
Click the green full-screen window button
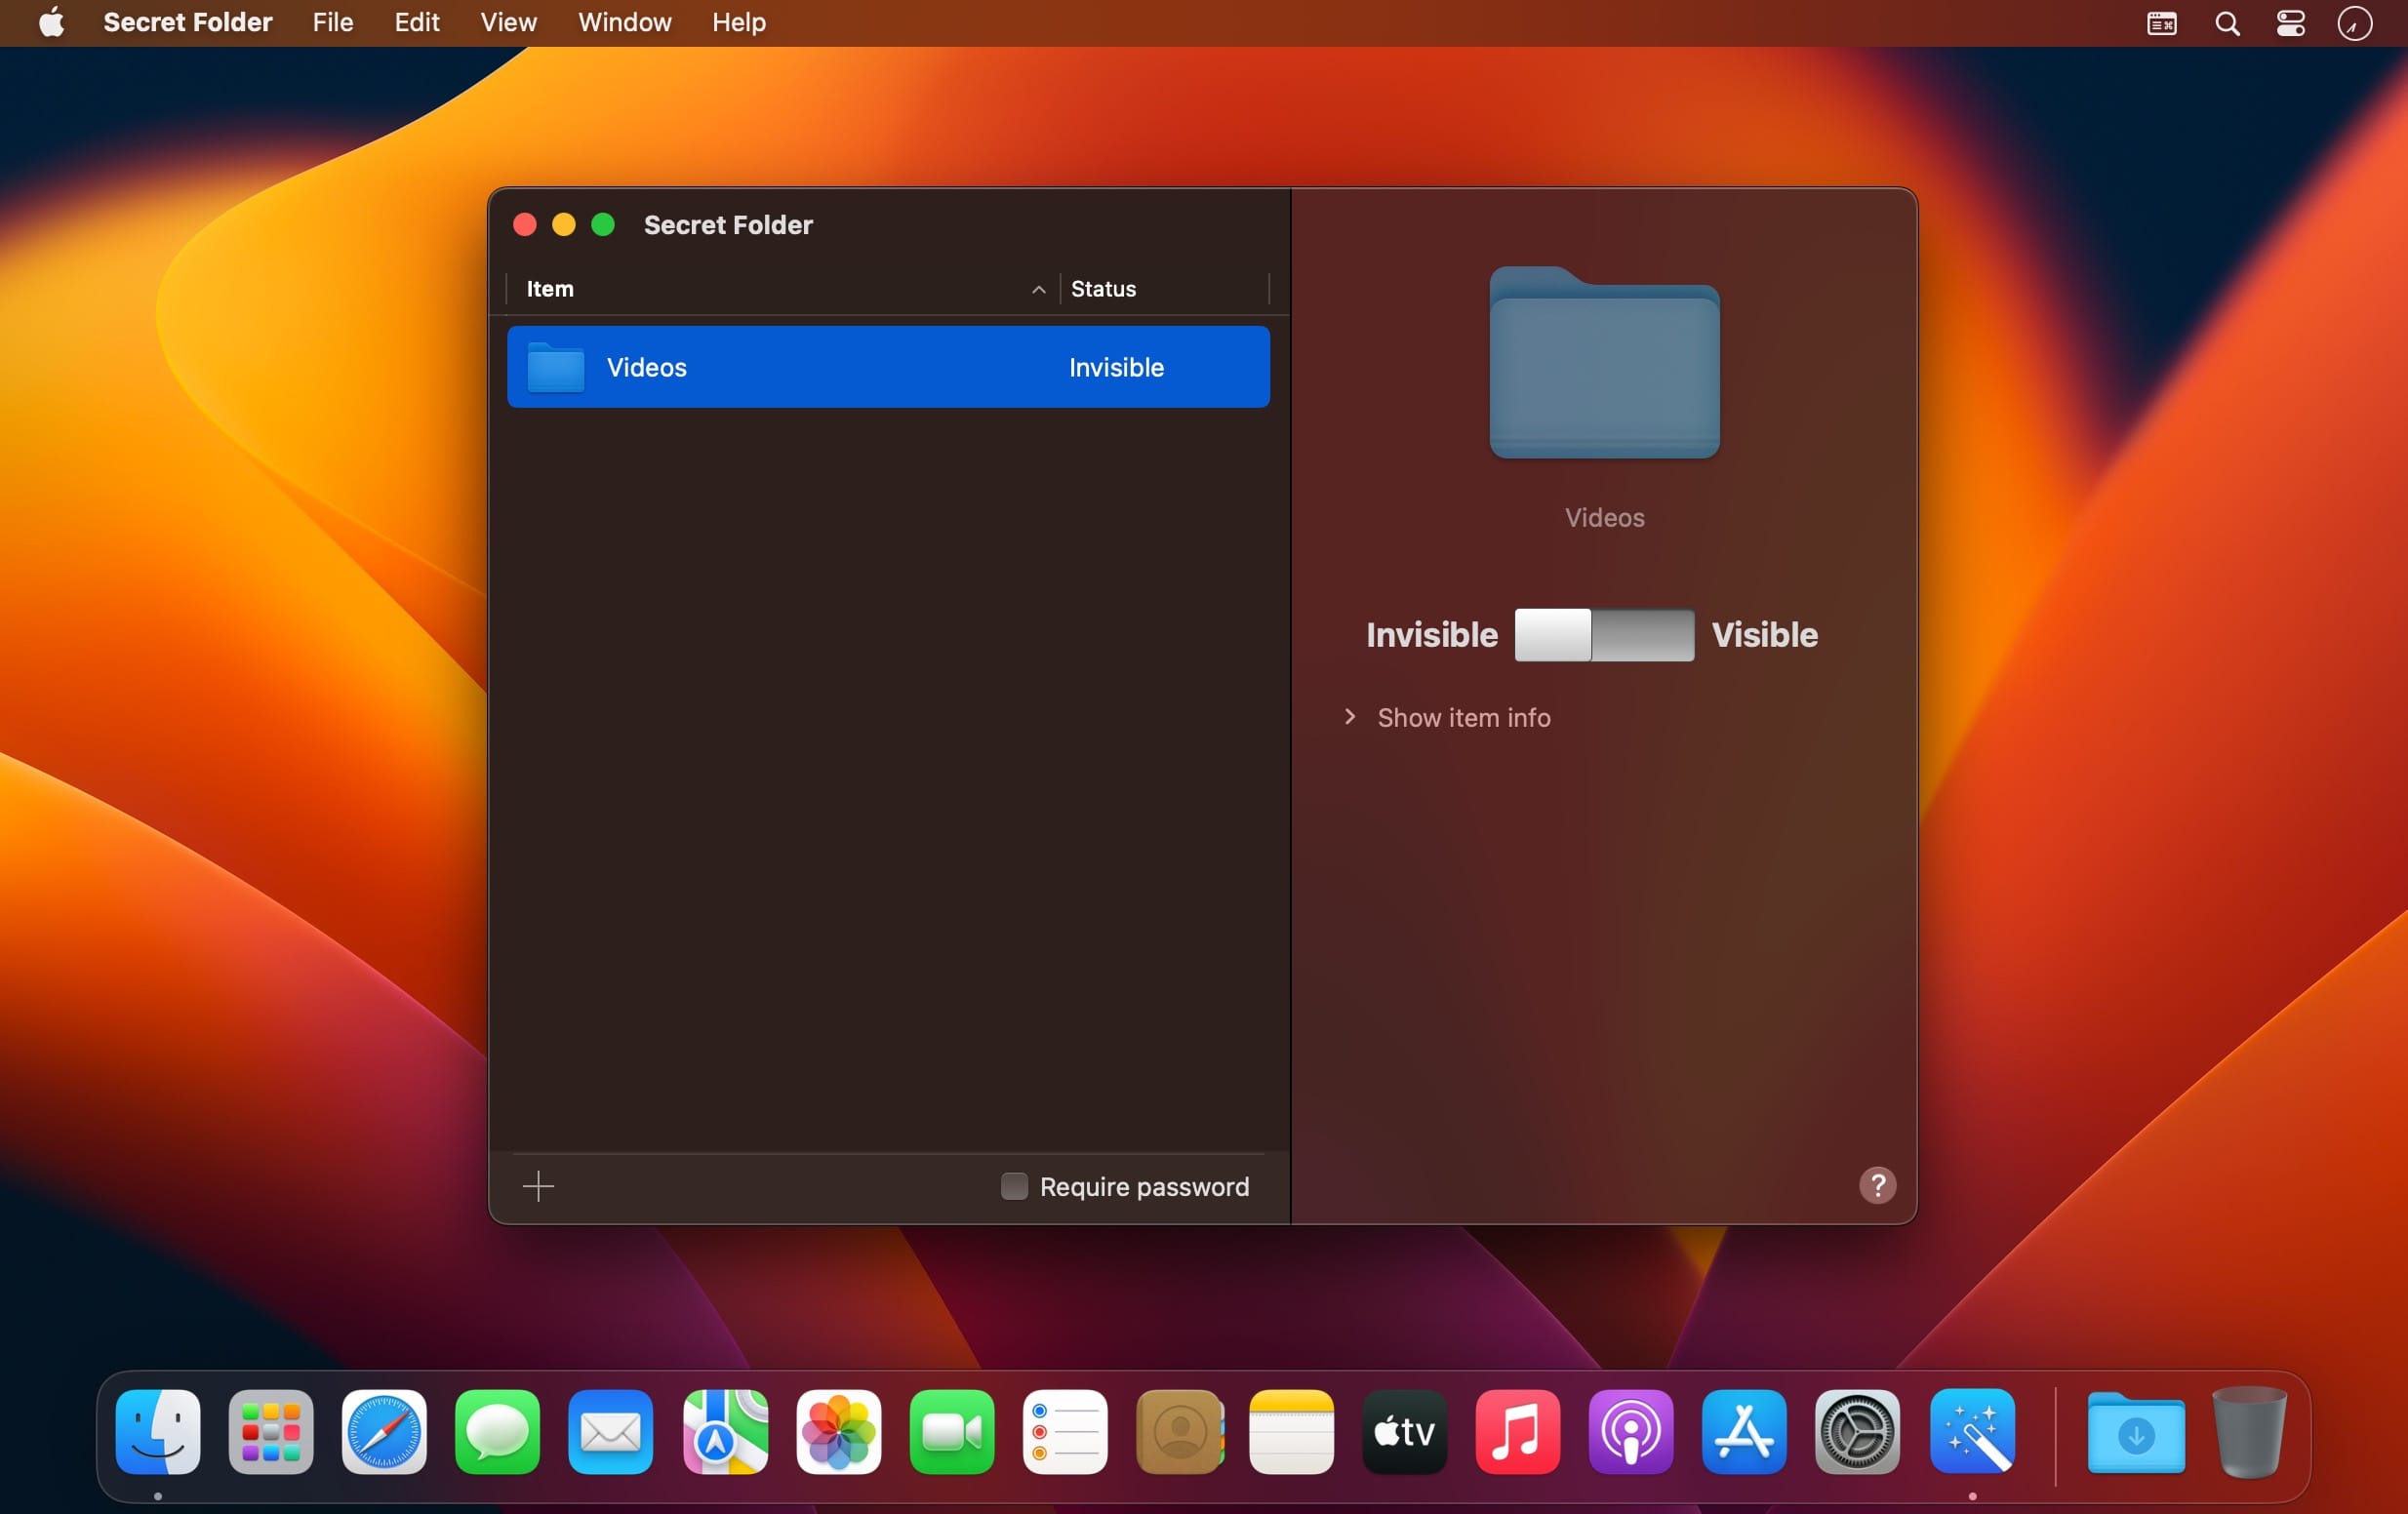pos(603,224)
